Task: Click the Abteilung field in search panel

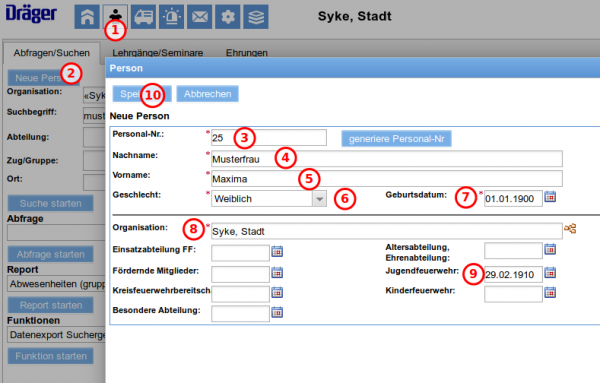Action: pyautogui.click(x=94, y=138)
